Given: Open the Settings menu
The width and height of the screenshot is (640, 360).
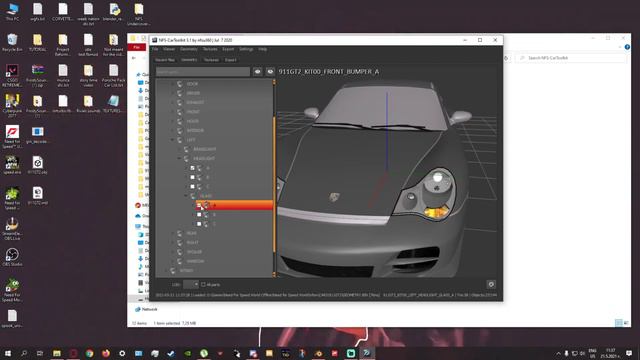Looking at the screenshot, I should click(246, 49).
